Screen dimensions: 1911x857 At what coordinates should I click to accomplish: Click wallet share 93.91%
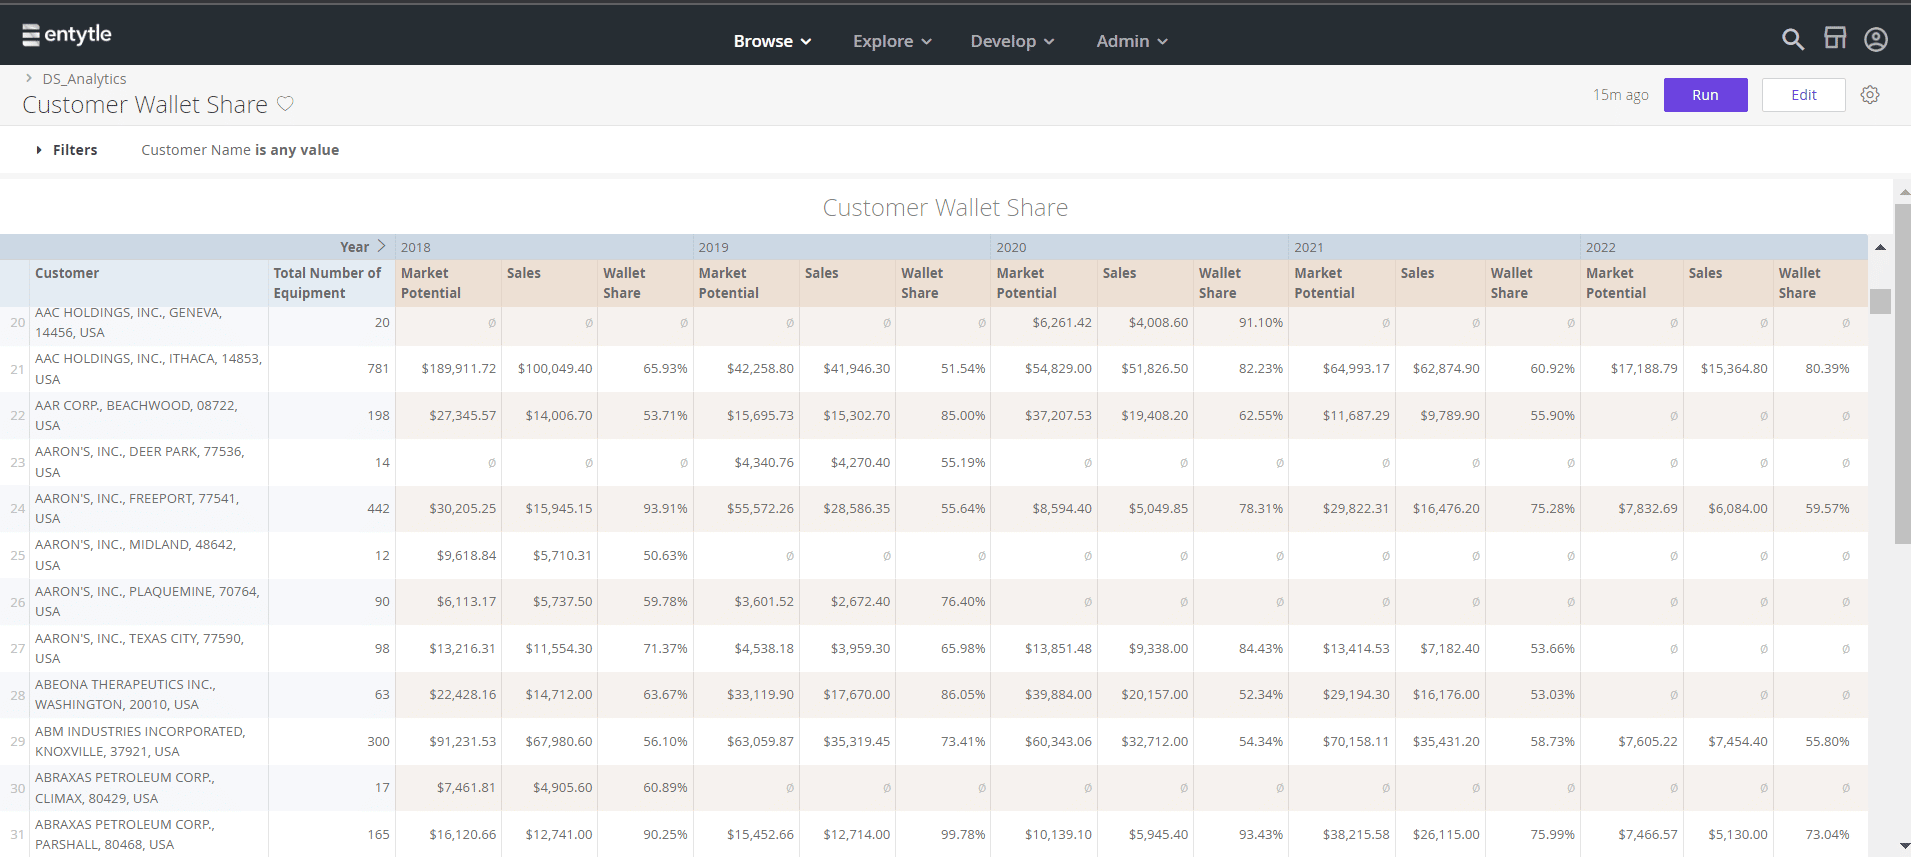point(665,508)
